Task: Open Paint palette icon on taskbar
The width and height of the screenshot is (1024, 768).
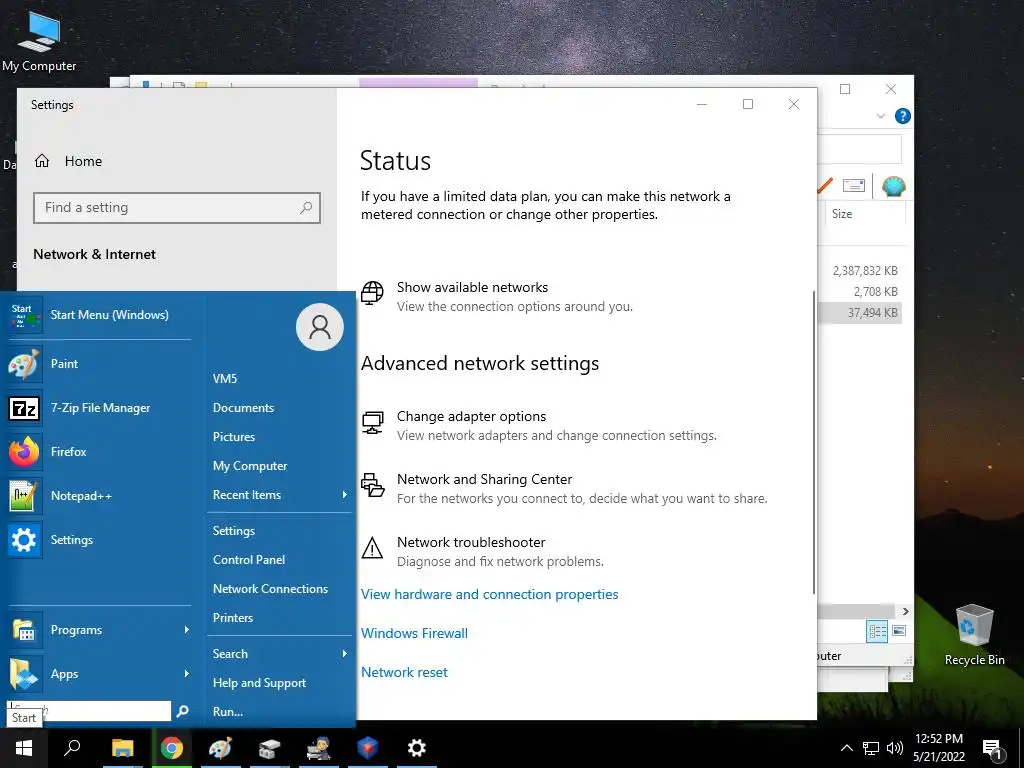Action: coord(220,748)
